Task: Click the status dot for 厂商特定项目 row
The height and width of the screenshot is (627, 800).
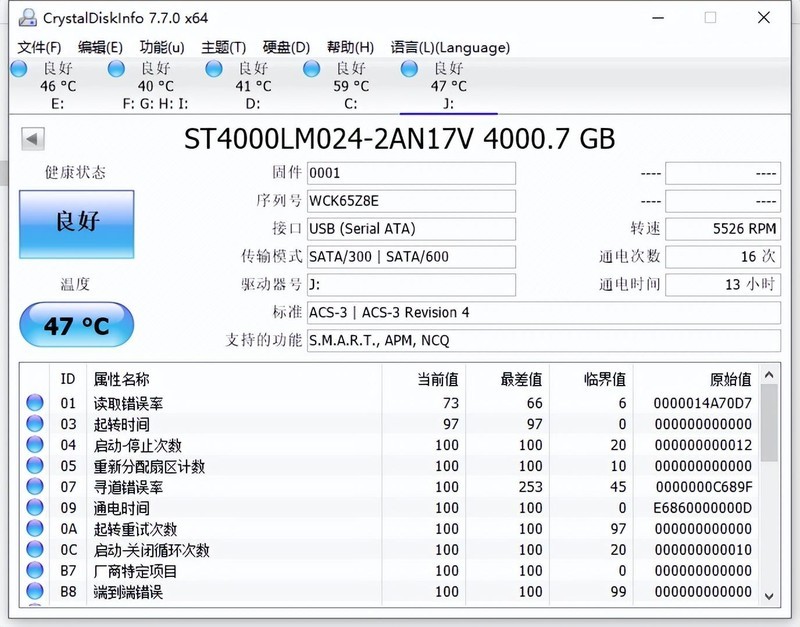Action: pos(35,570)
